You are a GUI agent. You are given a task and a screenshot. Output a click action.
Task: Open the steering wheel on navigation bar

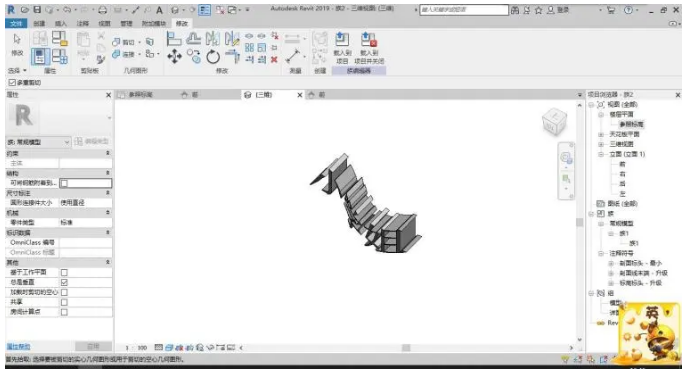pyautogui.click(x=566, y=158)
